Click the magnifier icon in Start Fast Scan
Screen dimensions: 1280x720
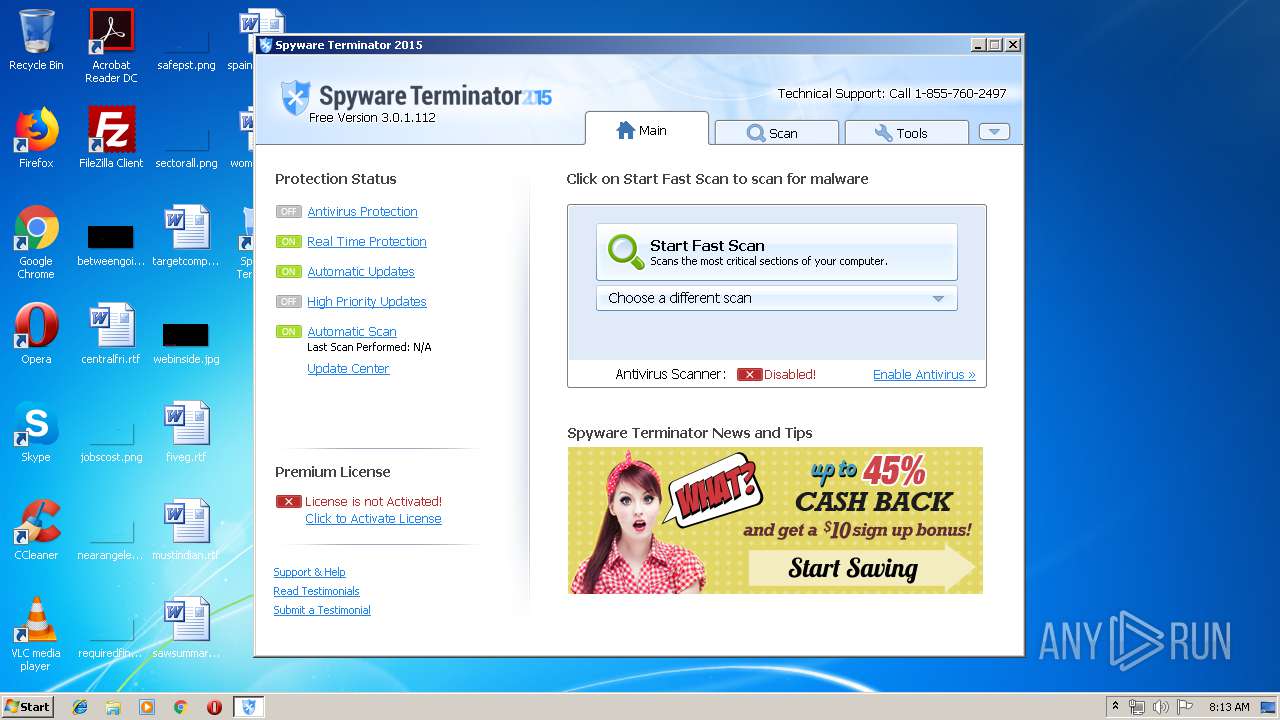pyautogui.click(x=626, y=252)
